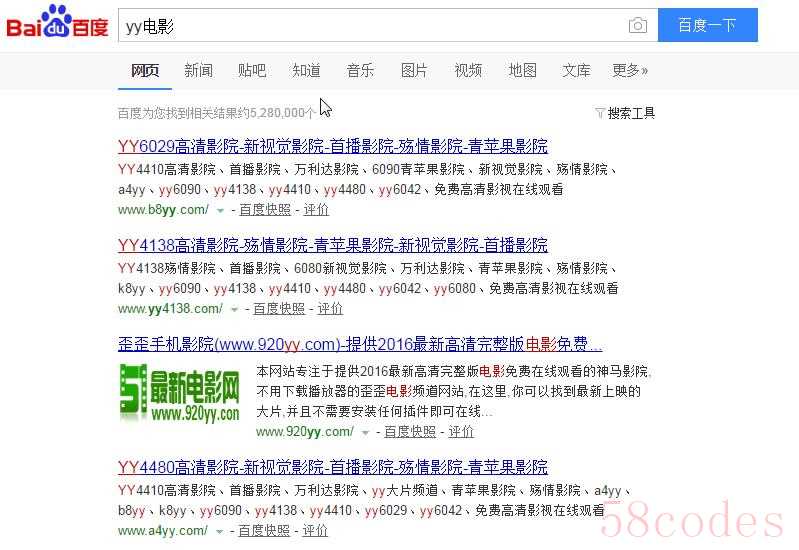The image size is (799, 550).
Task: Open the 地图 tab
Action: [x=522, y=70]
